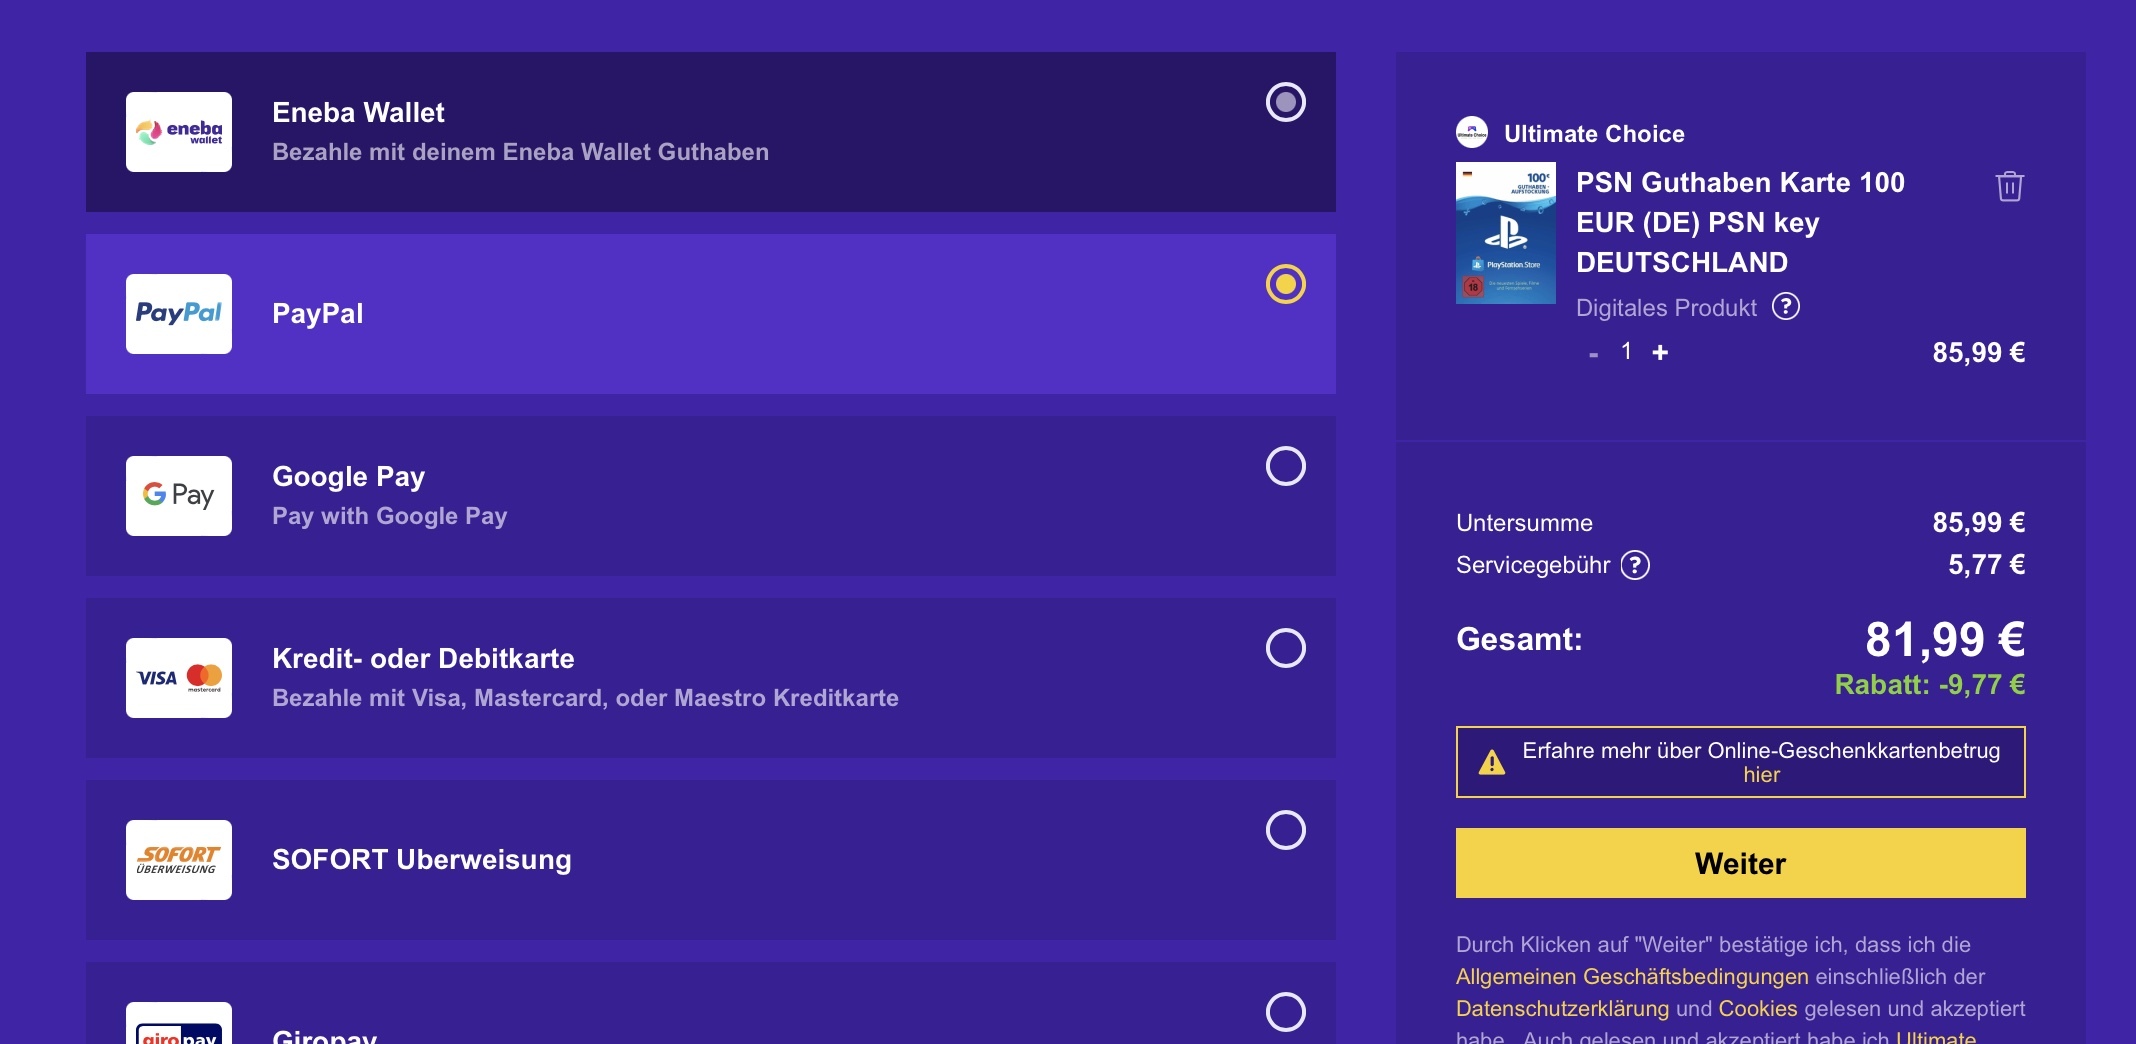This screenshot has width=2136, height=1044.
Task: Open the 'hier' gift card fraud link
Action: 1761,775
